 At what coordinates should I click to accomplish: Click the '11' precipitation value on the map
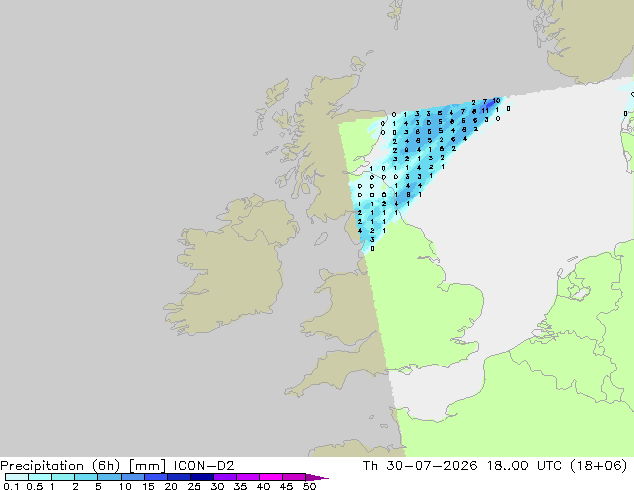click(485, 110)
